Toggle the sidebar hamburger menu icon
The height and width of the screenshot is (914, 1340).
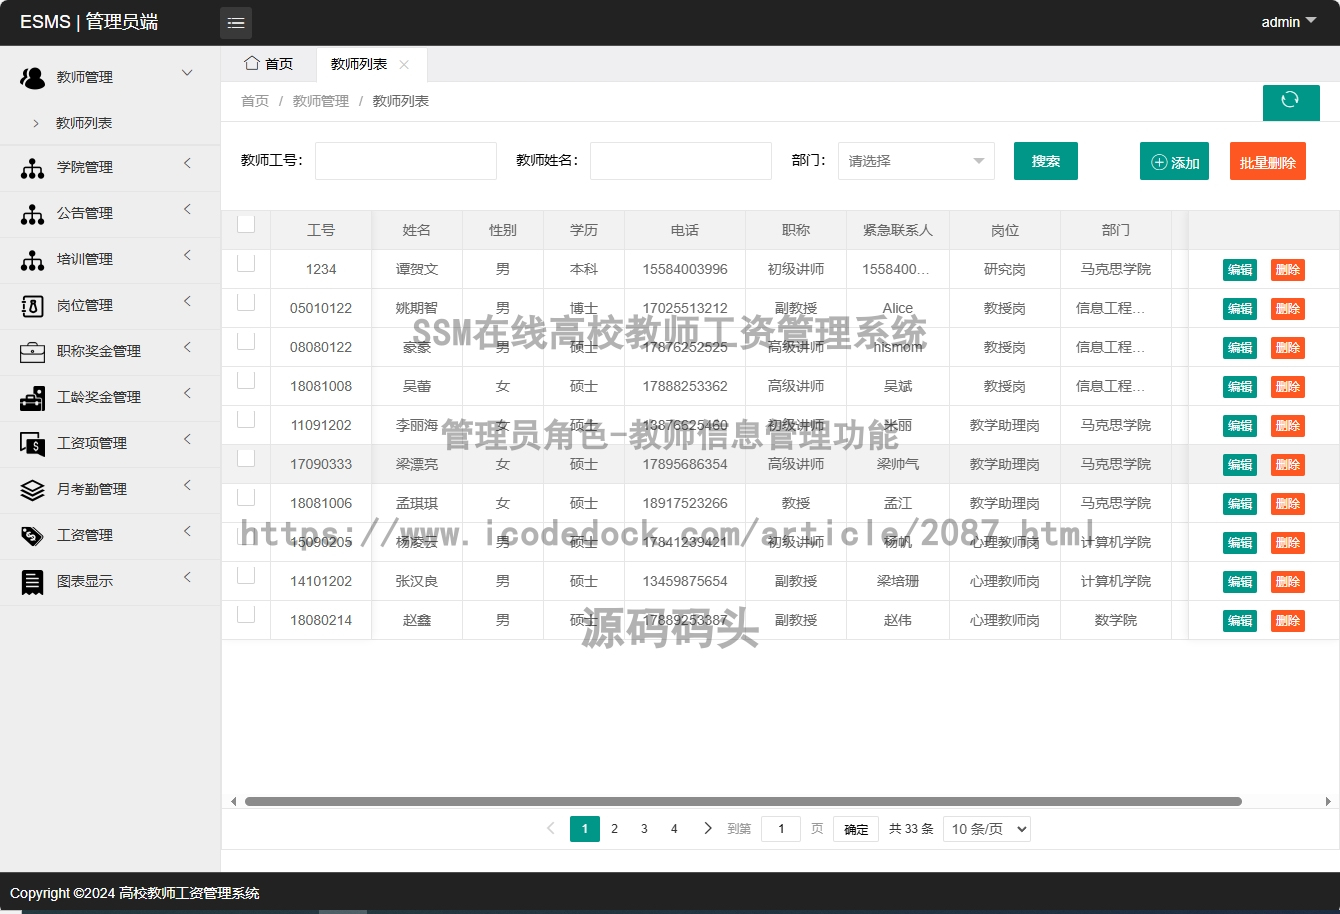[x=236, y=23]
